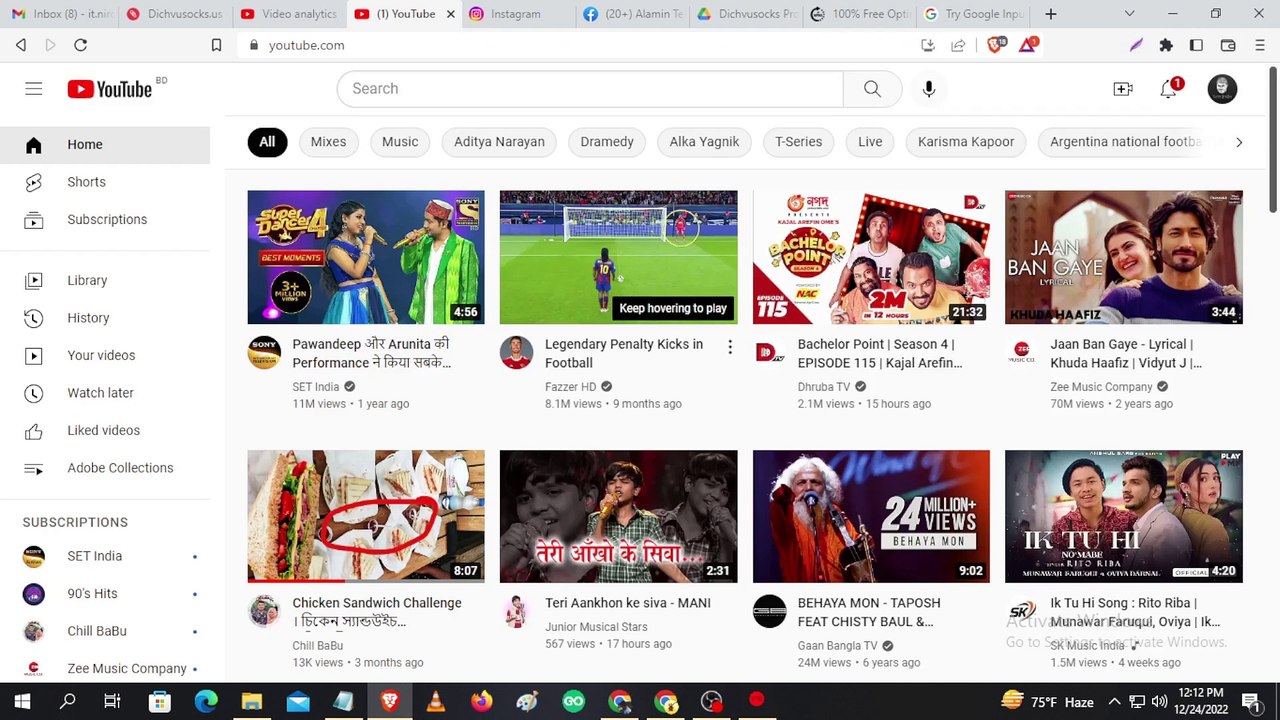Open VLC from the taskbar
The width and height of the screenshot is (1280, 720).
pos(436,702)
